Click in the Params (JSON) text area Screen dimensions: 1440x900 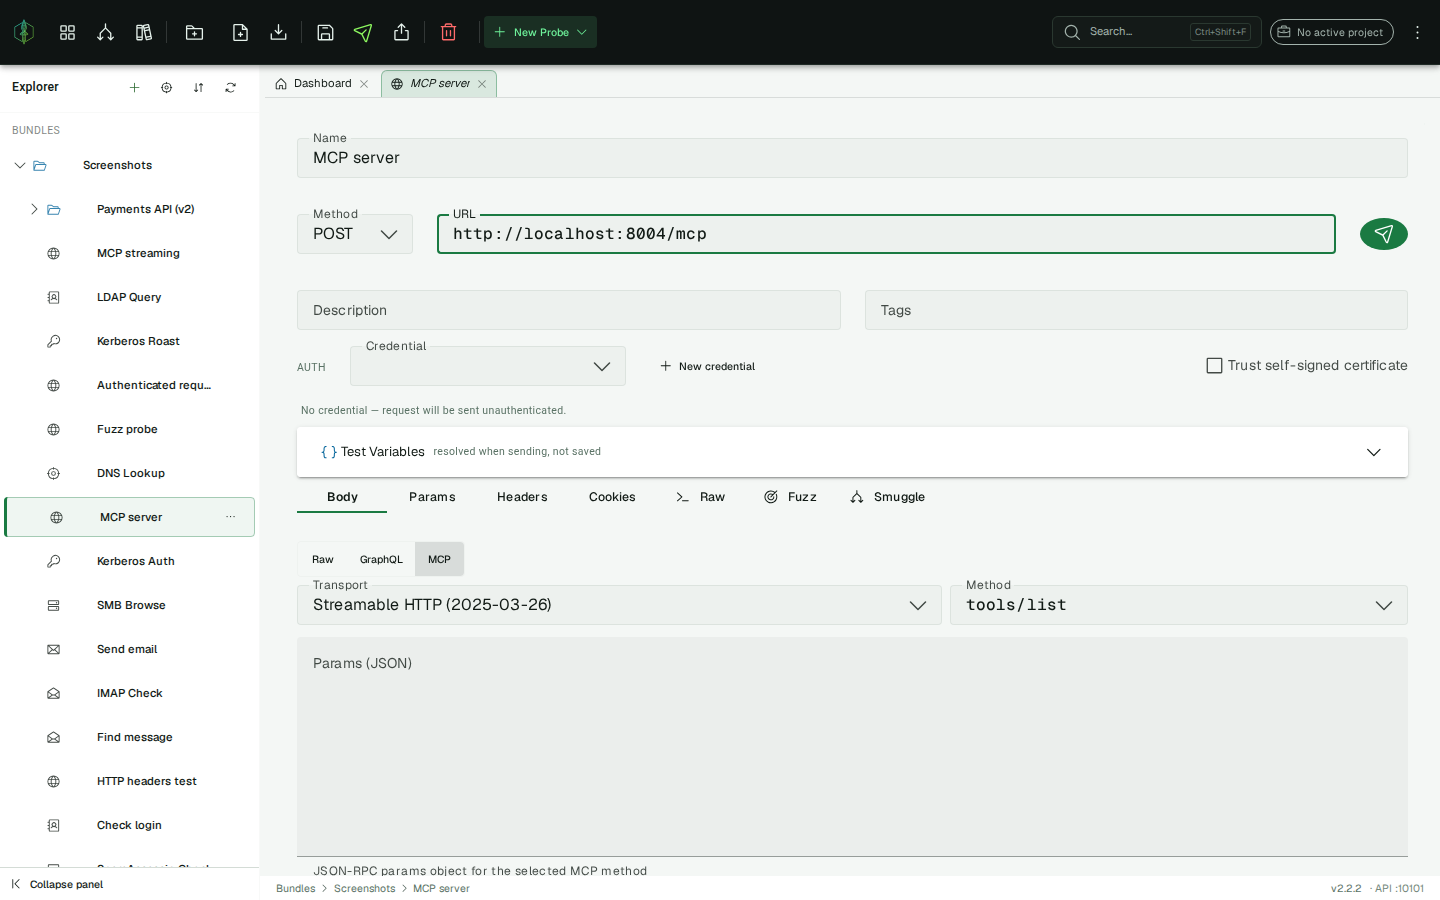(852, 747)
